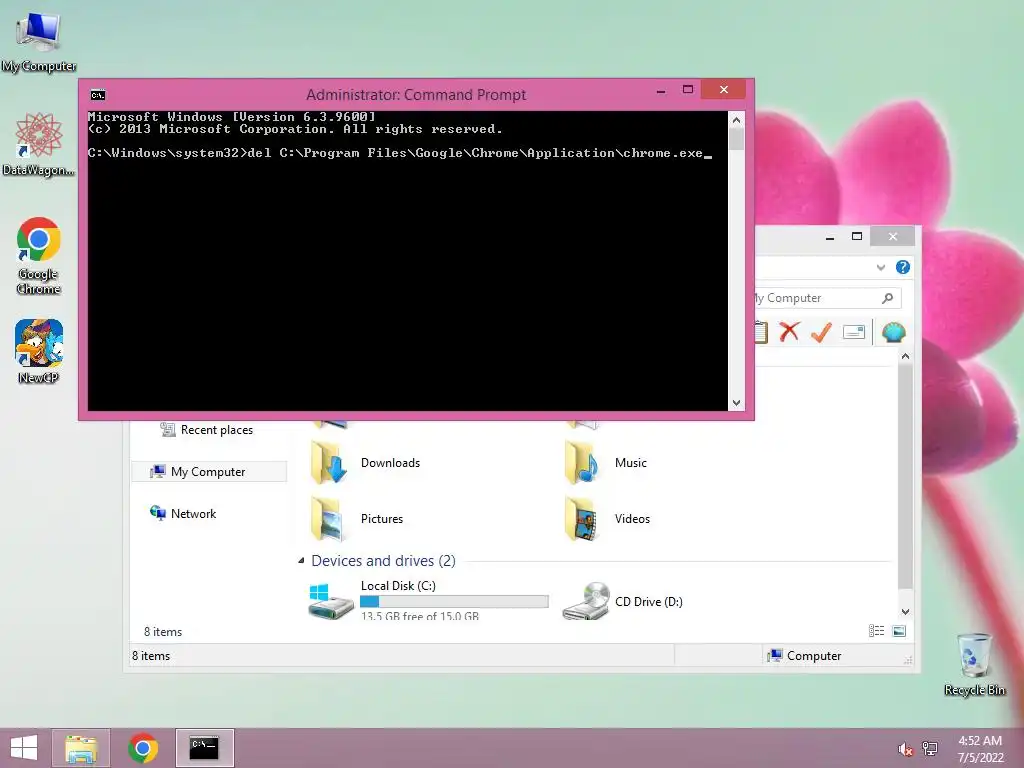Viewport: 1024px width, 768px height.
Task: Close the File Explorer window
Action: click(893, 236)
